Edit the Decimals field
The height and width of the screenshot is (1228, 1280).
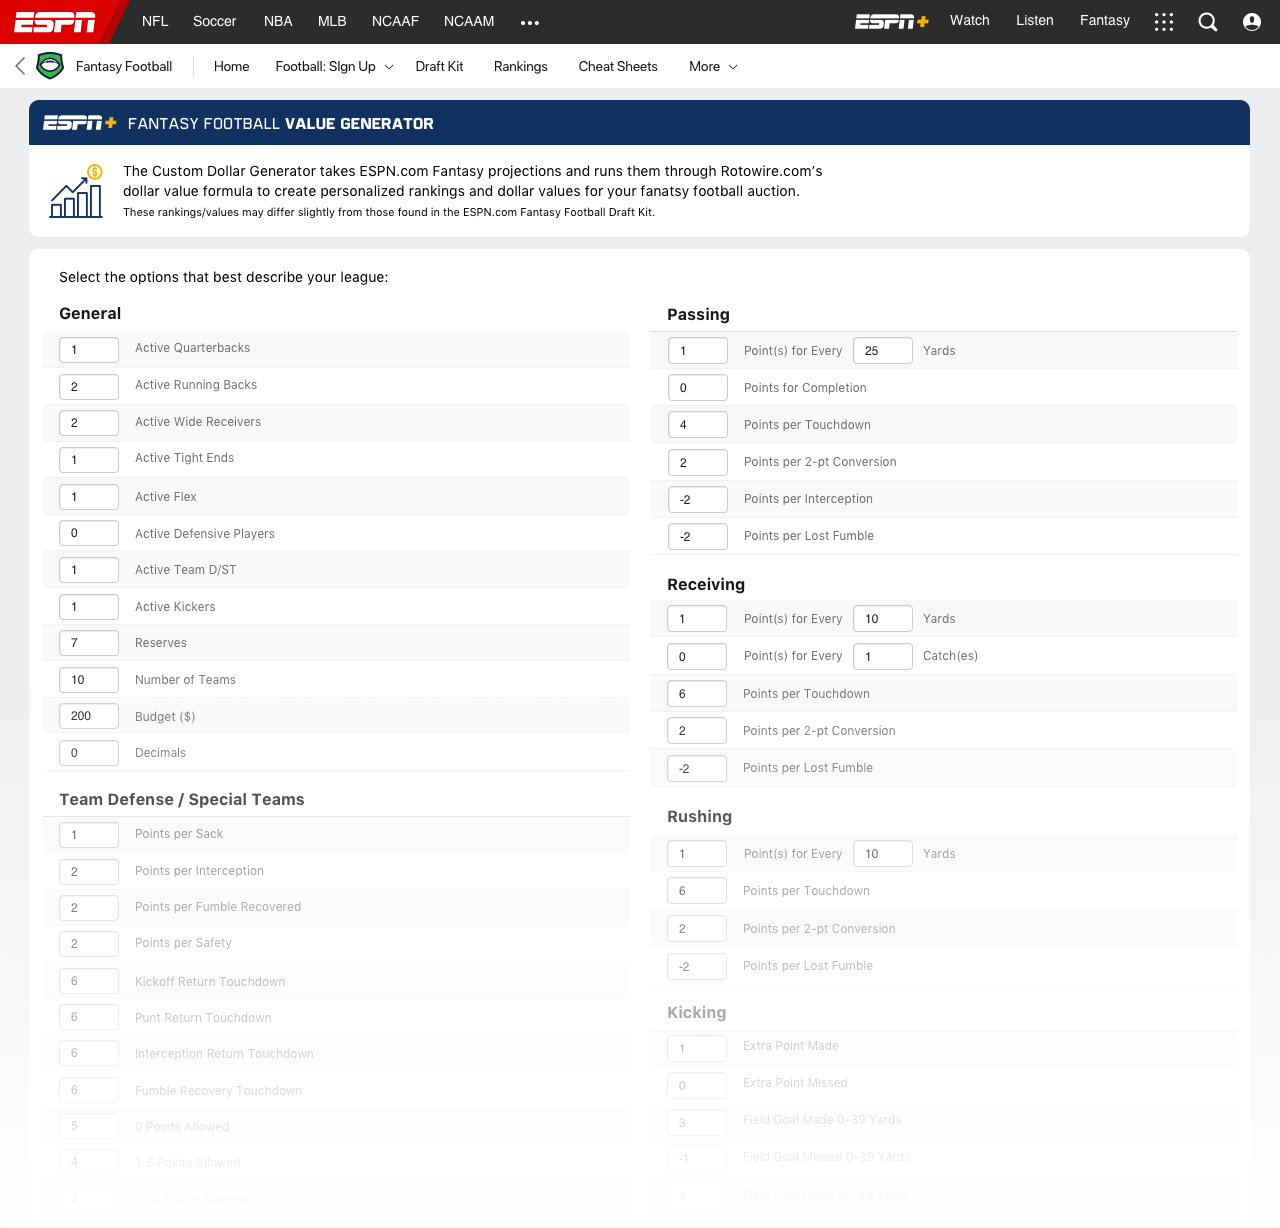pyautogui.click(x=89, y=753)
